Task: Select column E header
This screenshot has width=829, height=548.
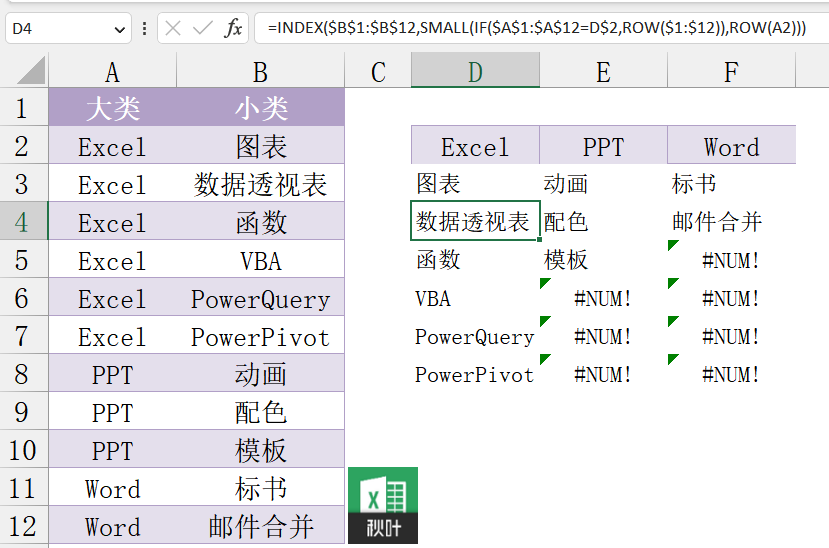Action: 603,71
